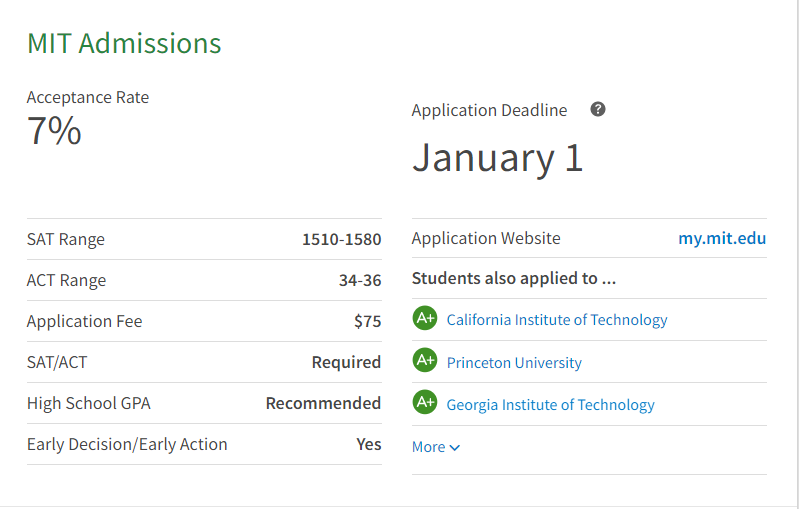
Task: Go to Georgia Institute of Technology page
Action: (550, 404)
